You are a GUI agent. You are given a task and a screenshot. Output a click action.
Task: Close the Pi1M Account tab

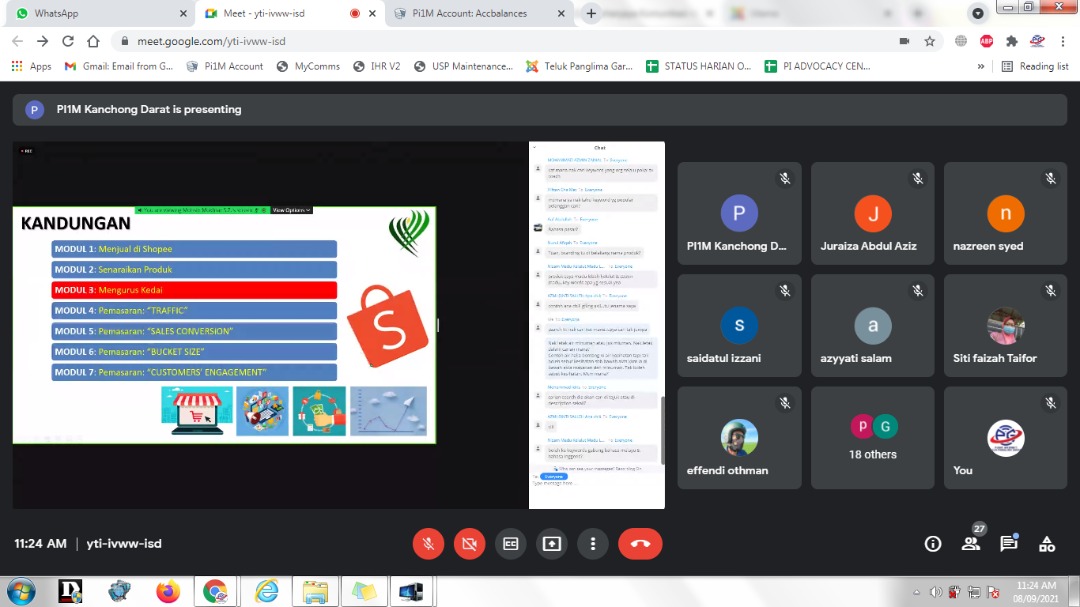tap(561, 13)
